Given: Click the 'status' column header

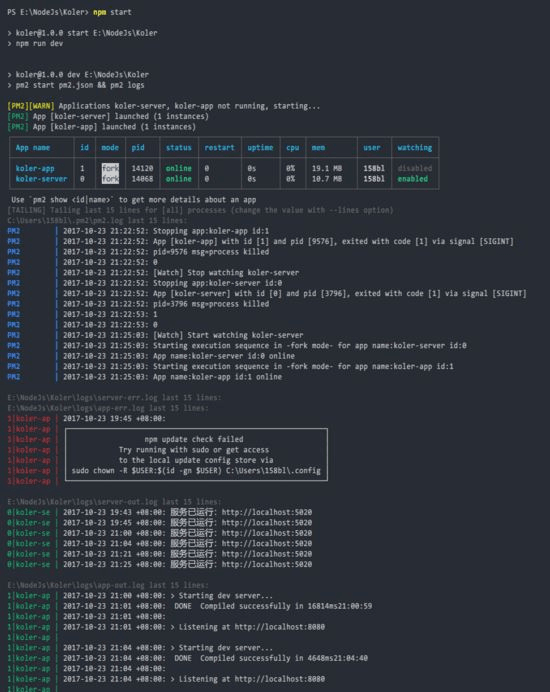Looking at the screenshot, I should [179, 148].
